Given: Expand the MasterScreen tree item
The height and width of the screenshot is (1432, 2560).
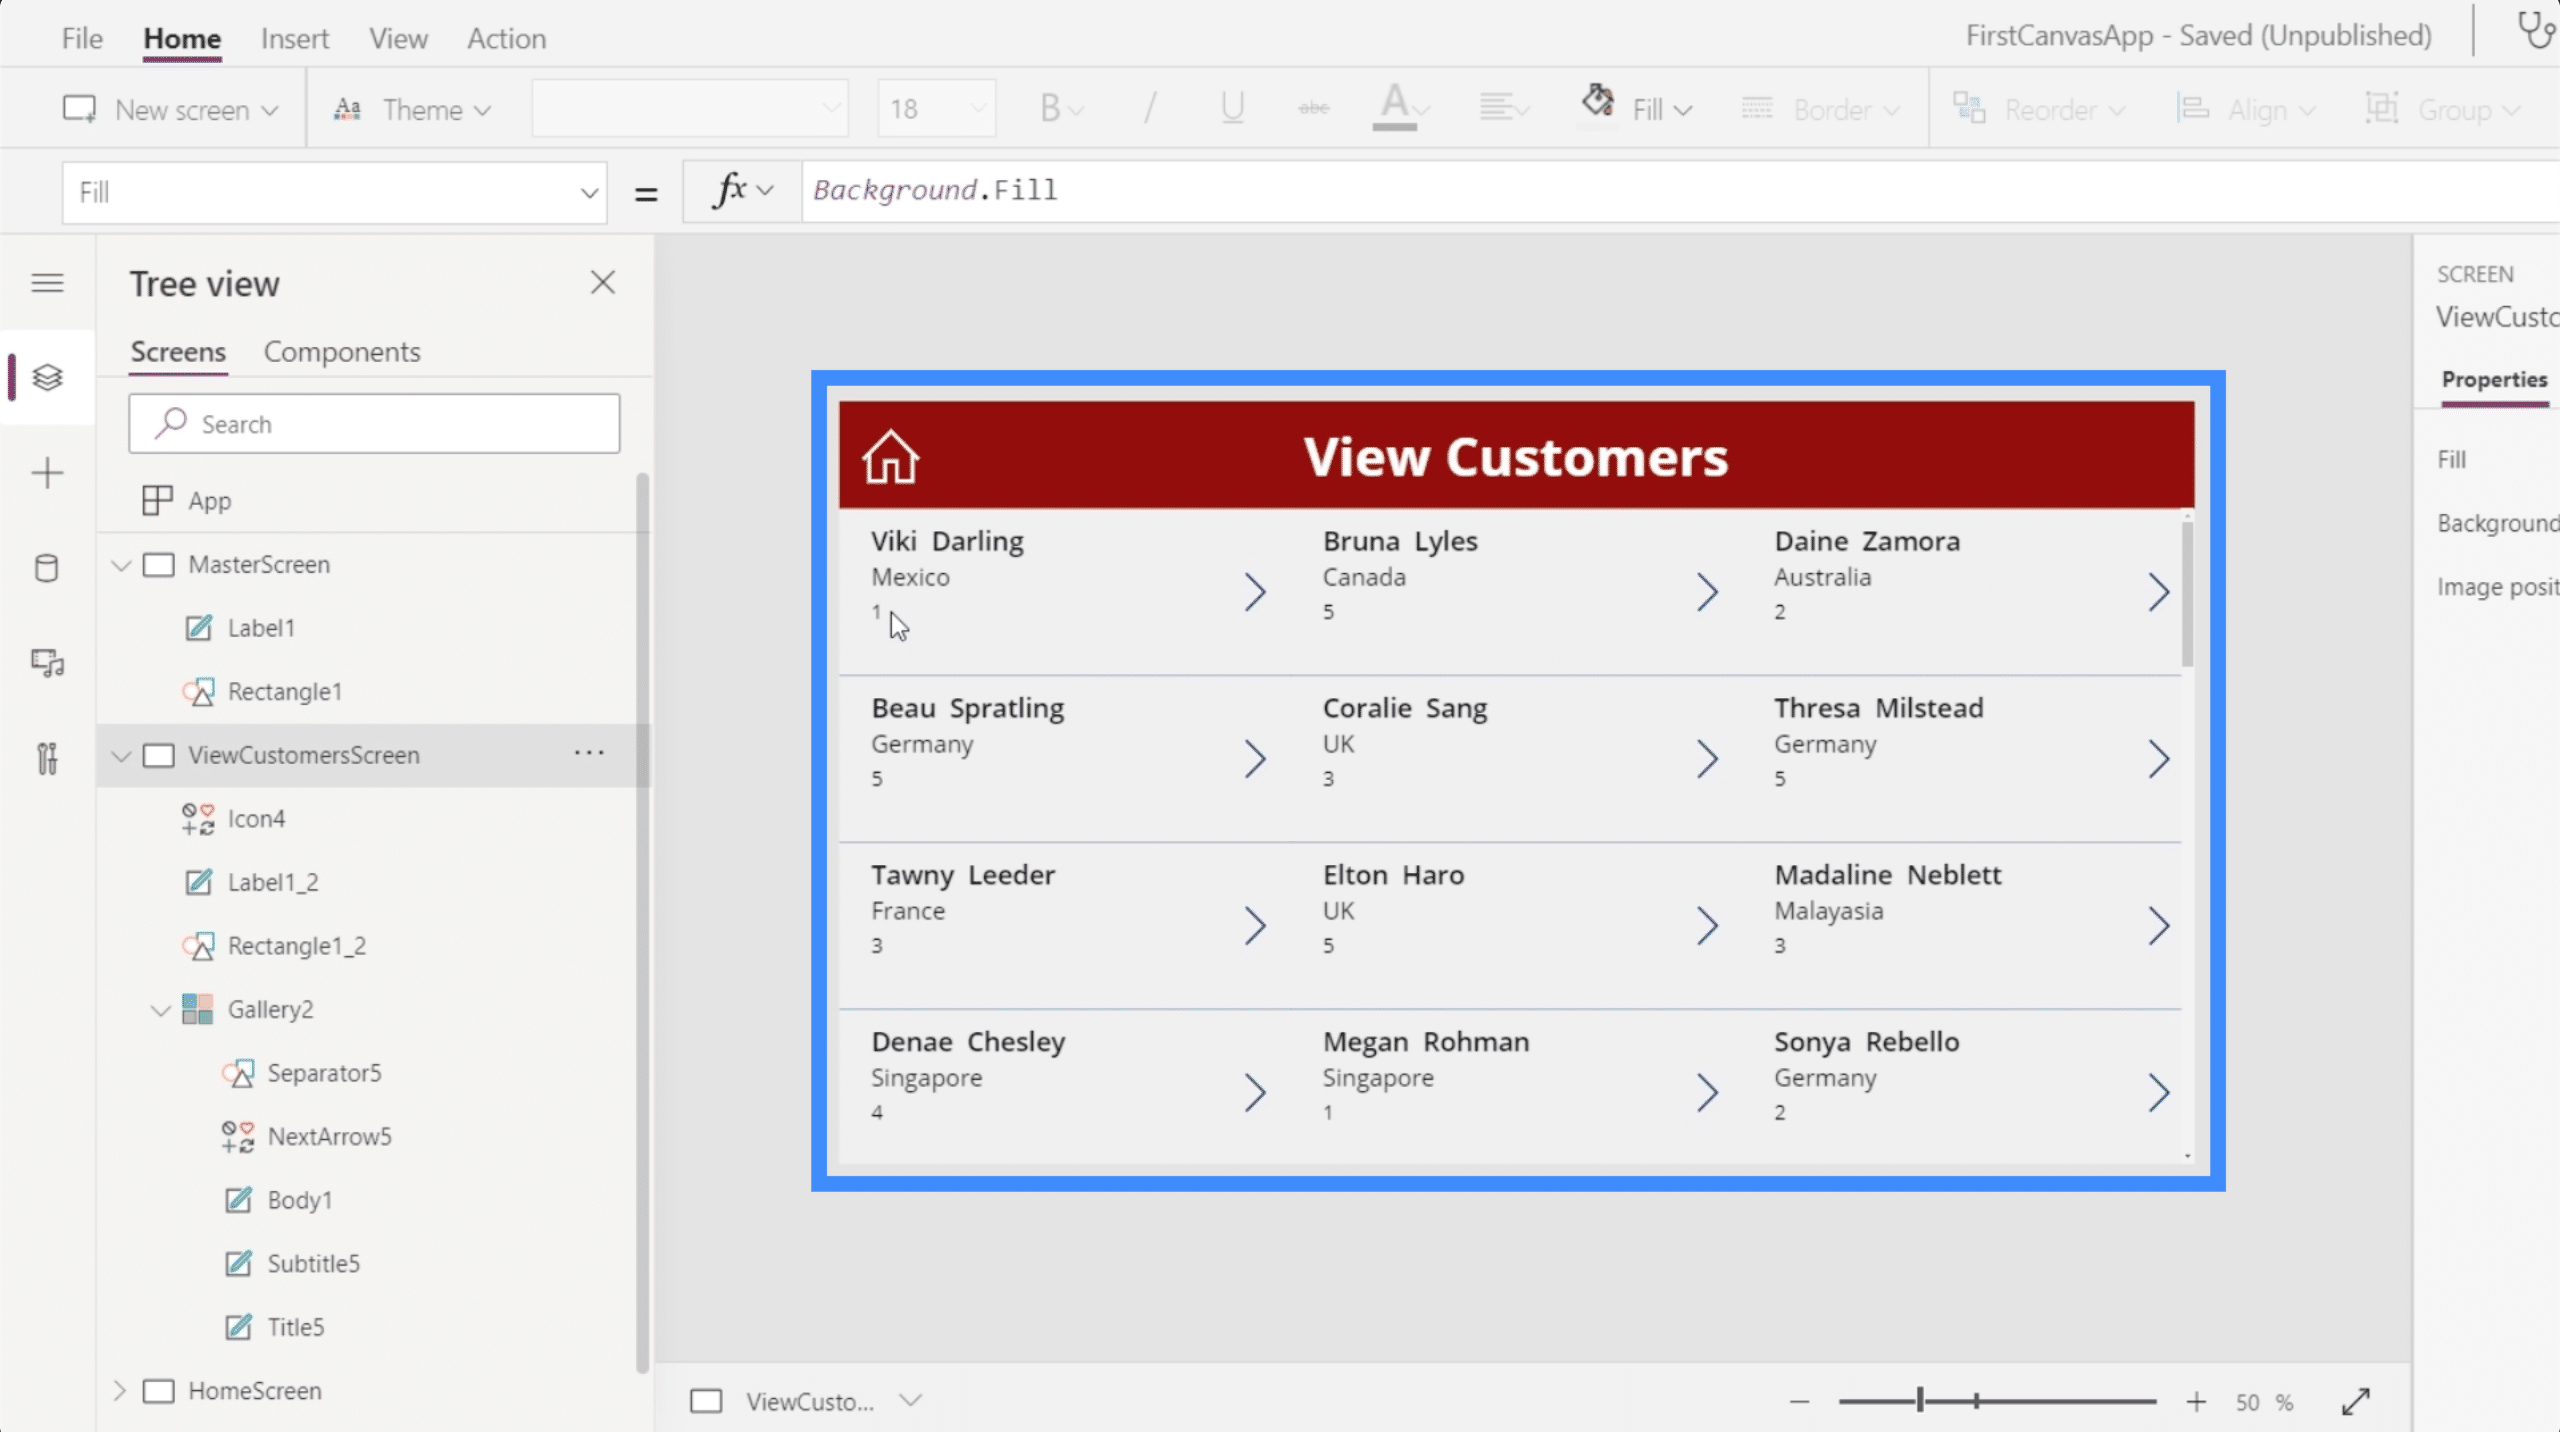Looking at the screenshot, I should 120,563.
